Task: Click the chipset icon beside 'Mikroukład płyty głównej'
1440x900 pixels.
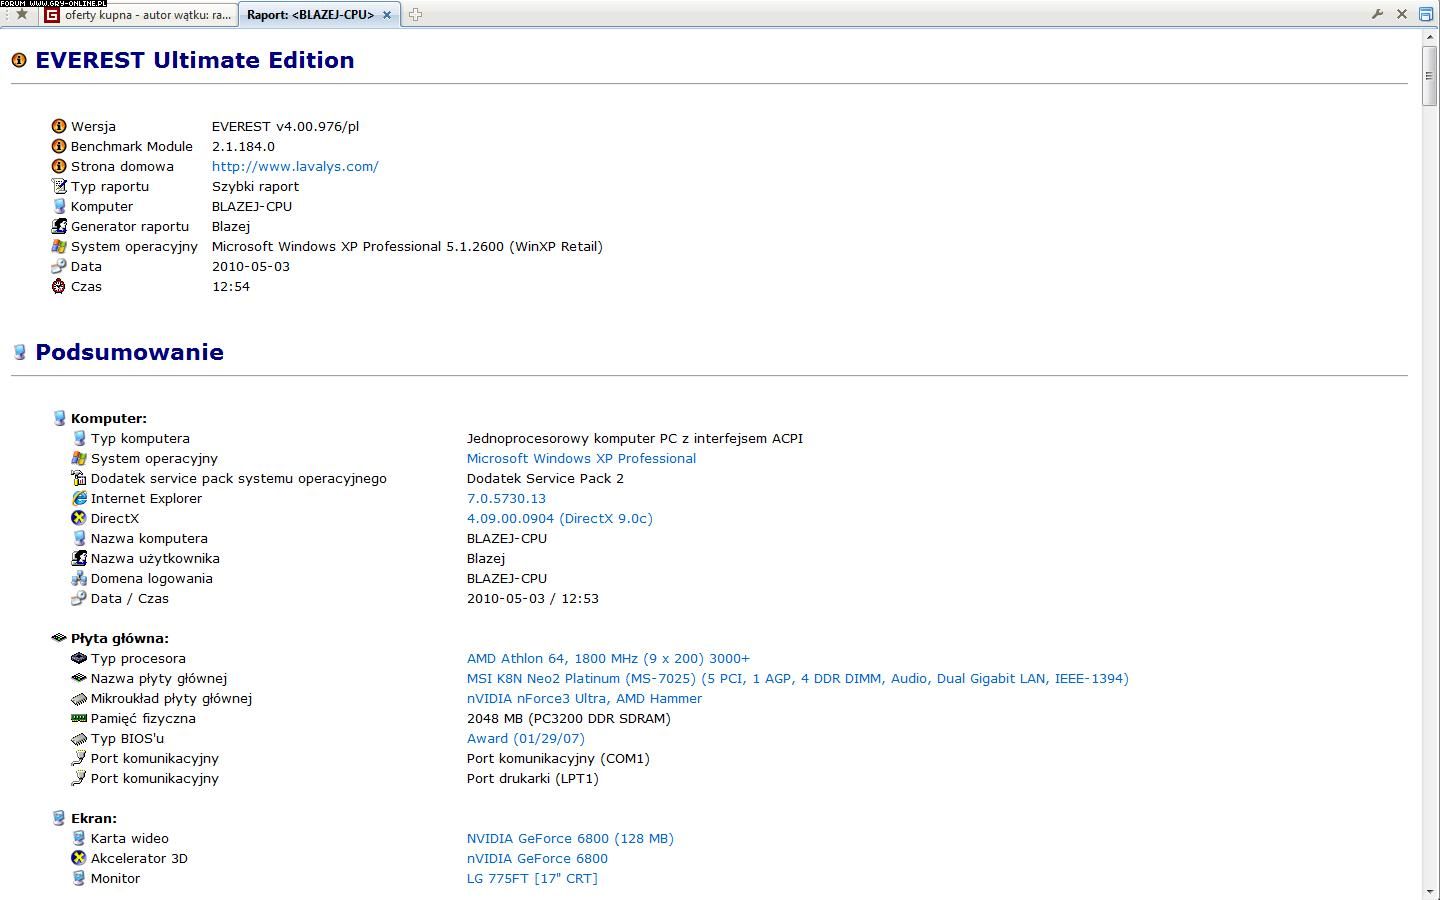Action: 79,698
